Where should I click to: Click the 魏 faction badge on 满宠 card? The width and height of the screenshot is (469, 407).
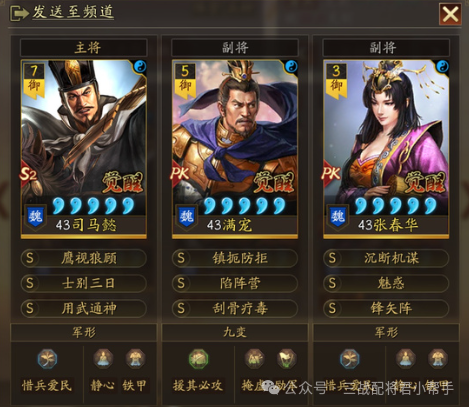click(x=186, y=217)
